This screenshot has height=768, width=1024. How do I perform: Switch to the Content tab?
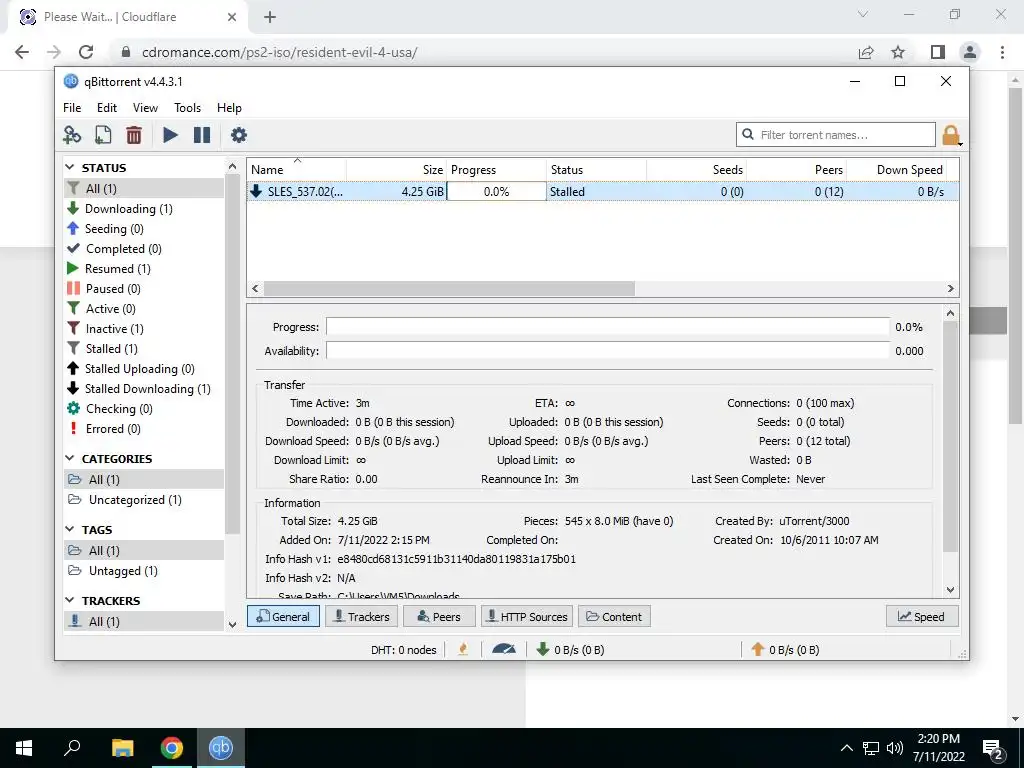[614, 616]
